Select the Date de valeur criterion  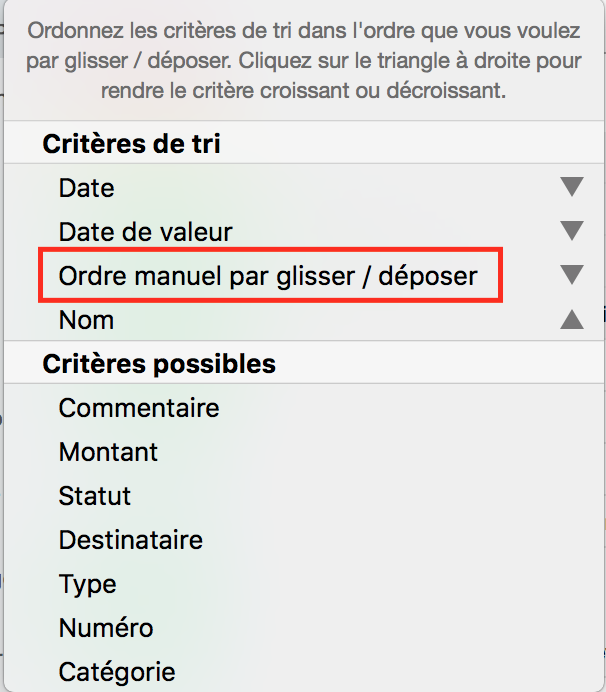point(146,232)
